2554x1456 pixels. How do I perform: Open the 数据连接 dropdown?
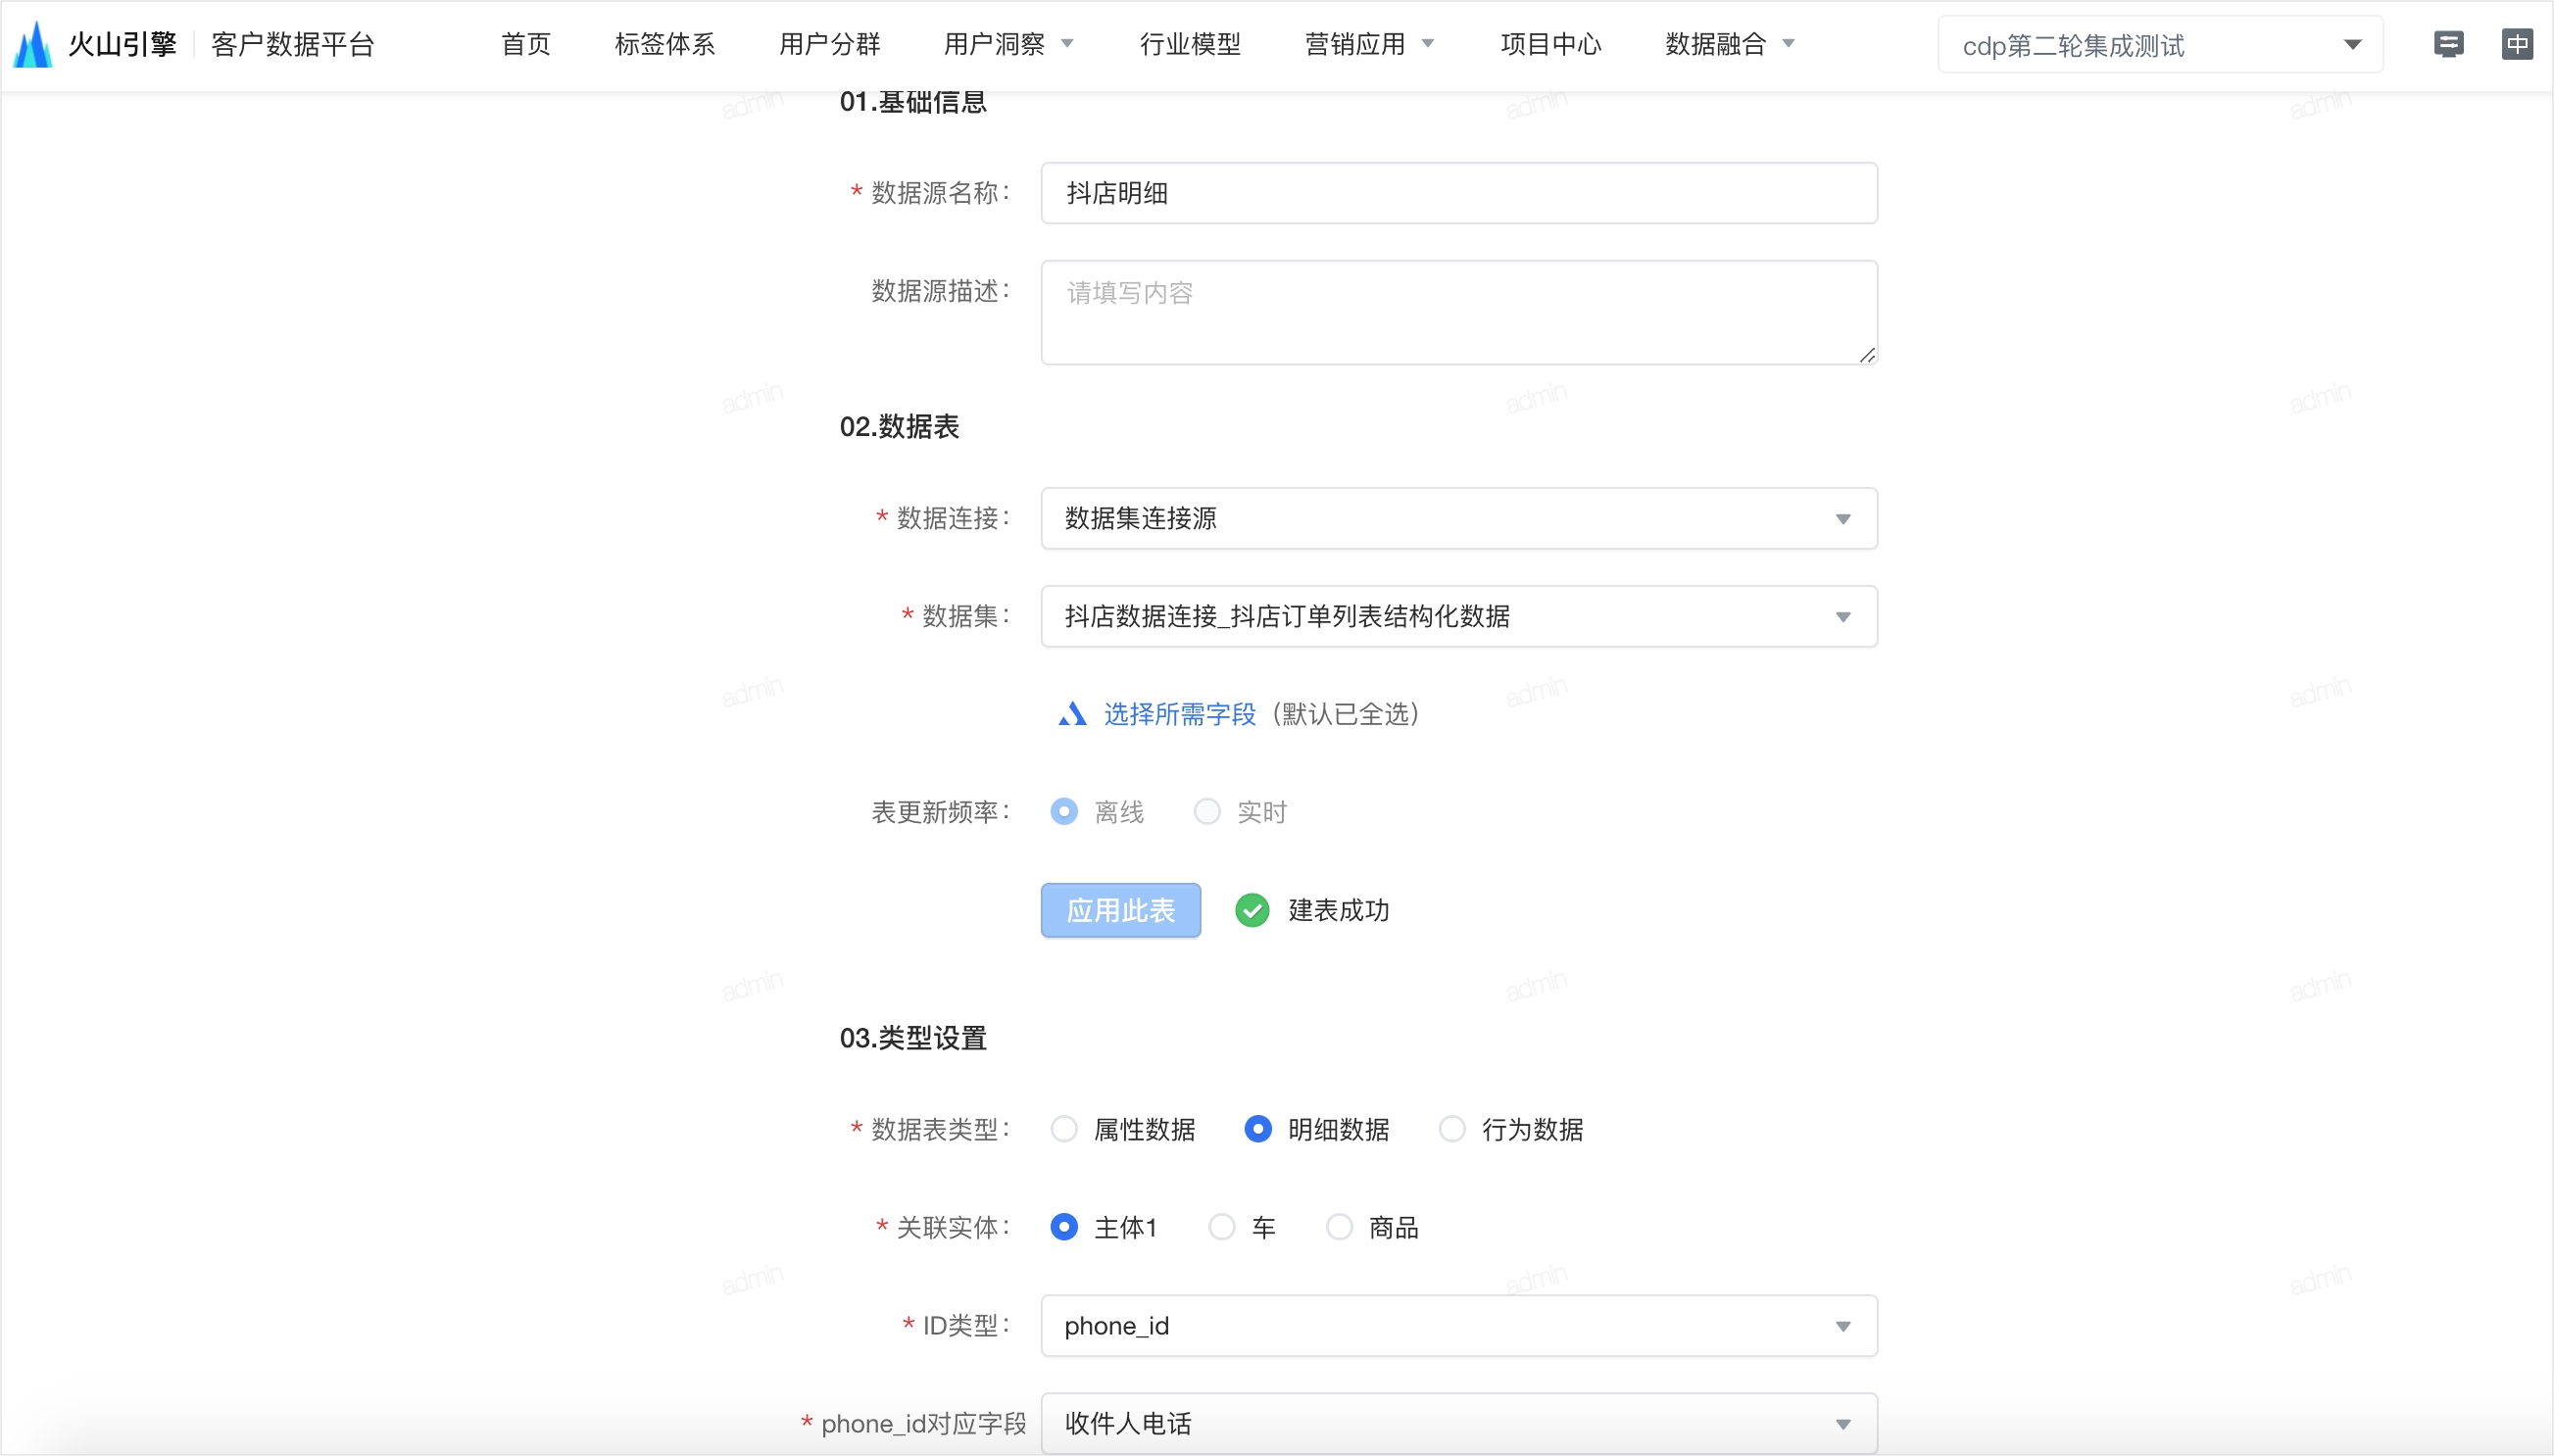click(1459, 518)
